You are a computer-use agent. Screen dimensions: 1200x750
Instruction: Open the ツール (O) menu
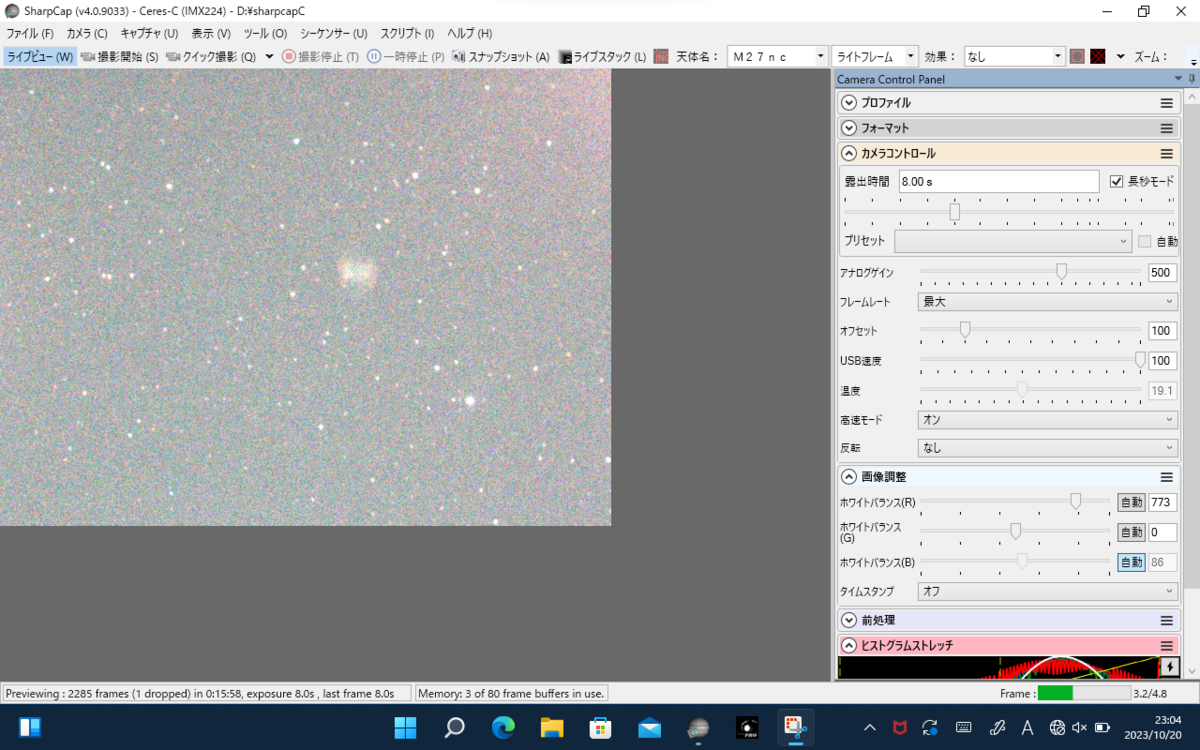[264, 33]
